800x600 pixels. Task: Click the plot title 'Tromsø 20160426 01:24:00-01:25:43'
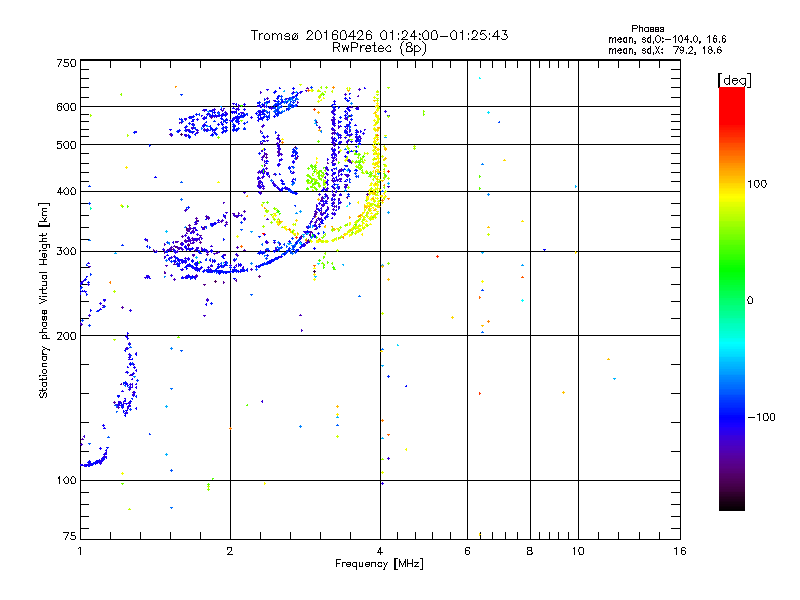pos(379,35)
